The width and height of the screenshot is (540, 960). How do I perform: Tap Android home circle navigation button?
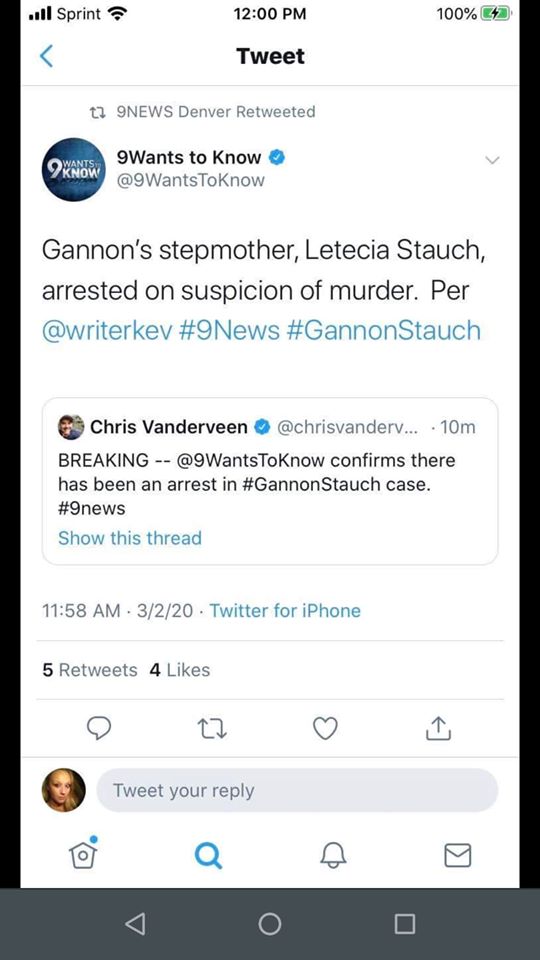point(270,924)
